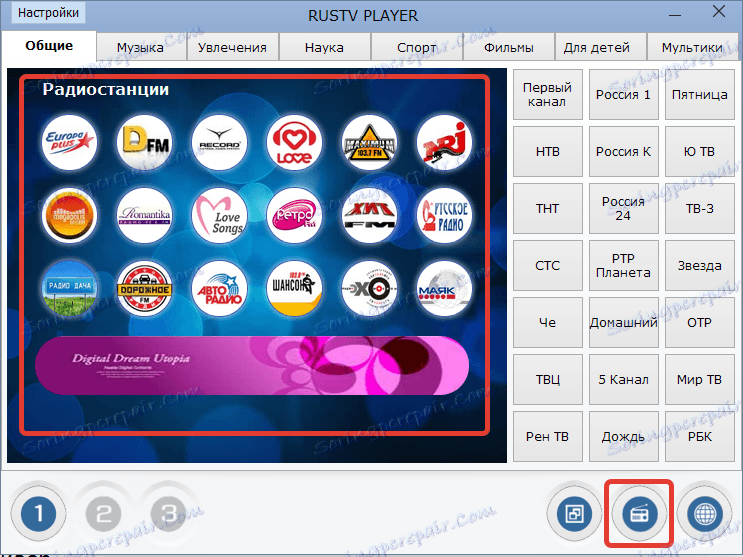
Task: Switch to the Музыка tab
Action: [140, 47]
